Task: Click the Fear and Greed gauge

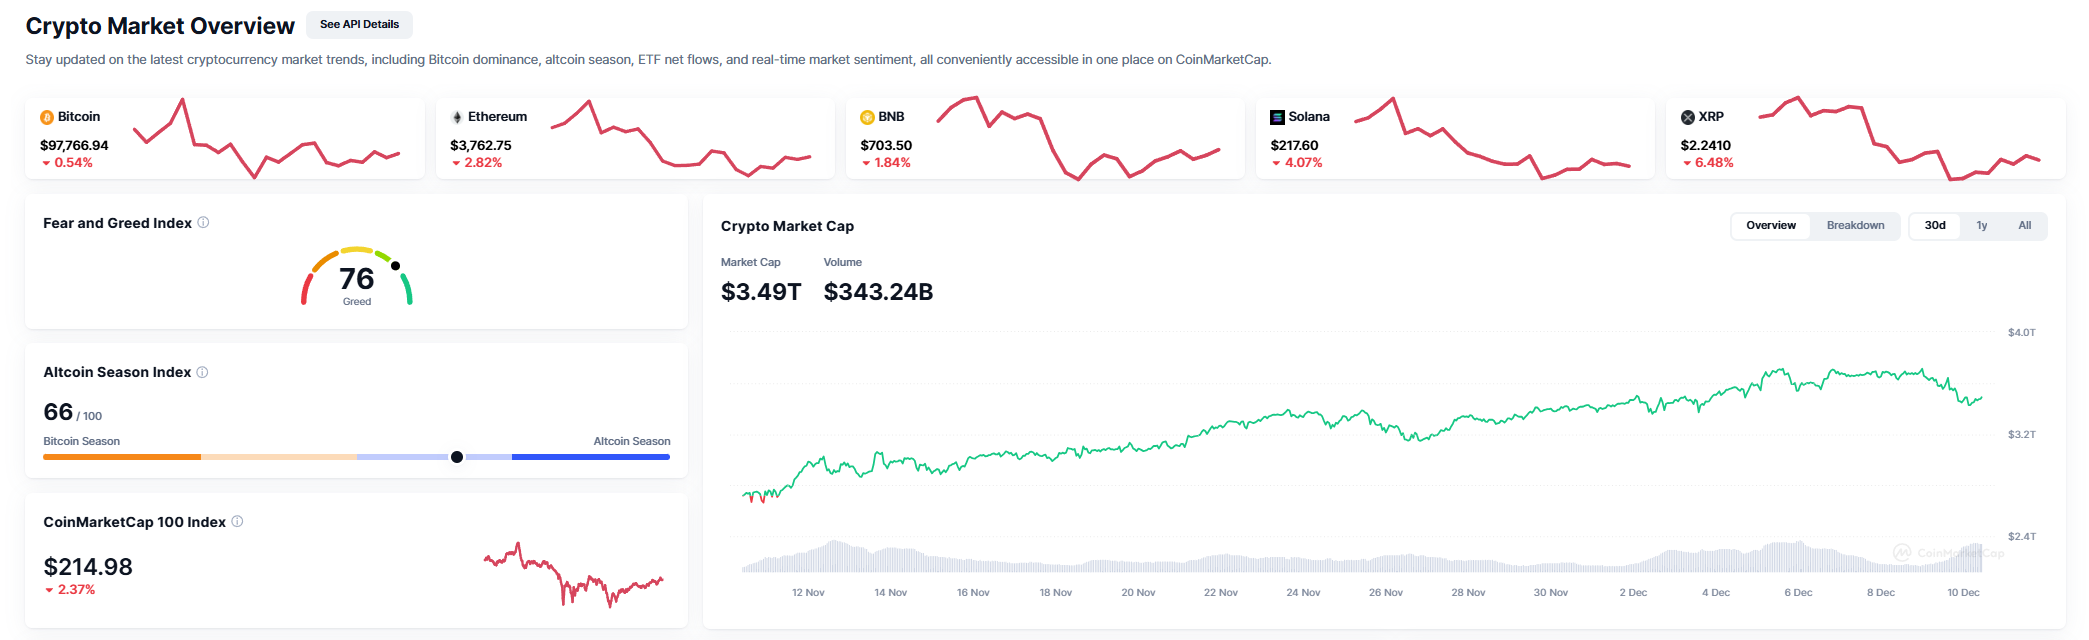Action: coord(357,277)
